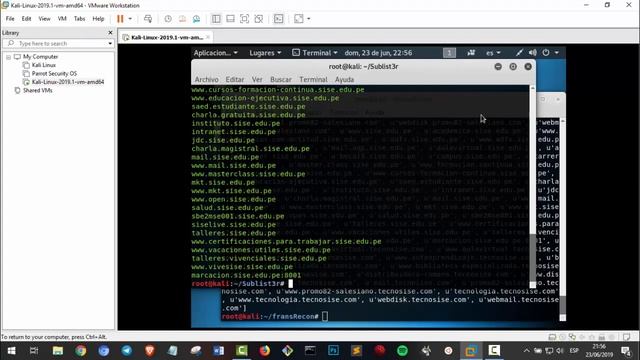640x360 pixels.
Task: Close the Library panel
Action: click(110, 32)
